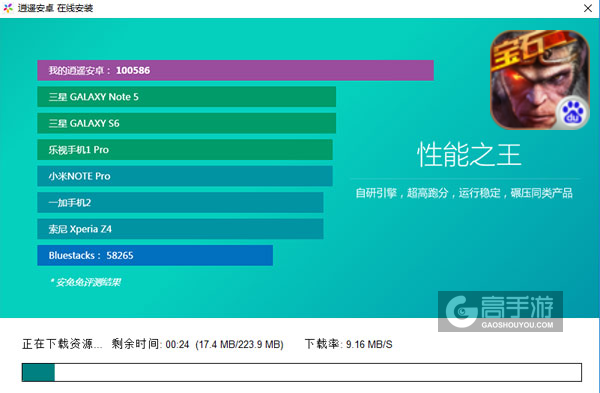Close the 逍遥安卓 installer window
Screen dimensions: 600x393
(588, 8)
